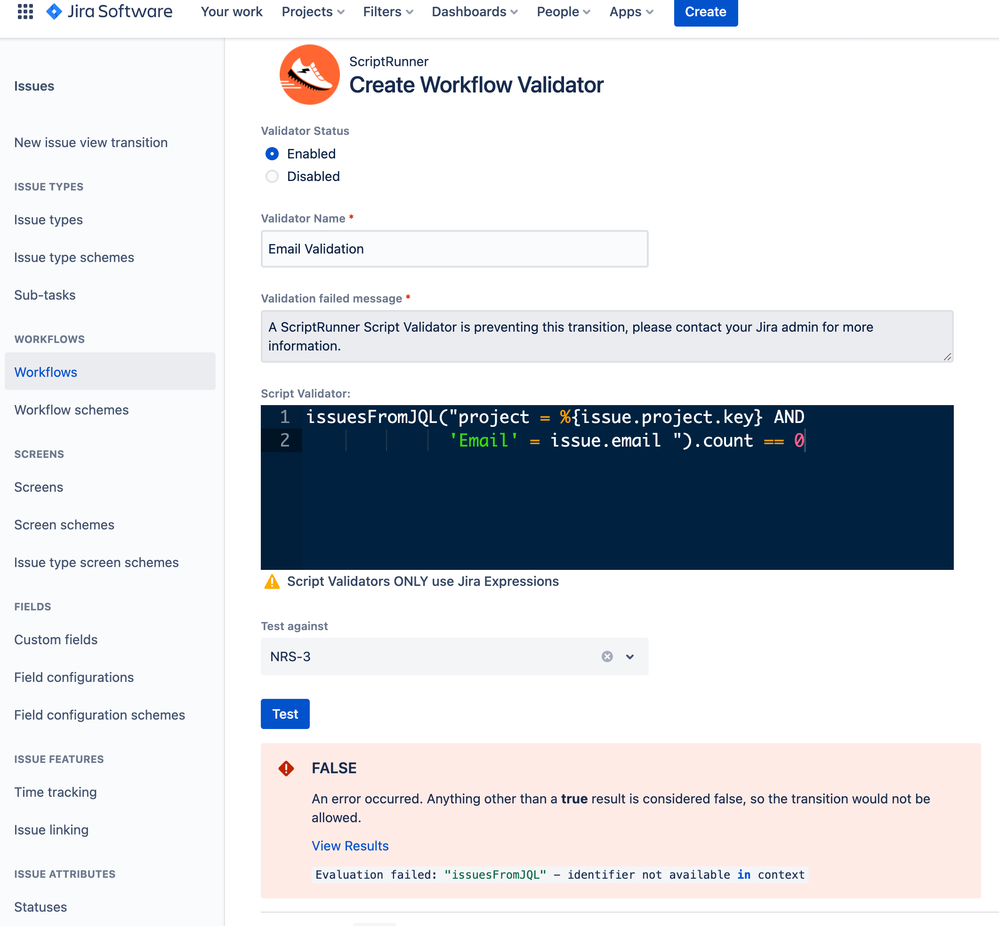Screen dimensions: 999x926
Task: Click the Create Workflow Validator heading
Action: tap(476, 85)
